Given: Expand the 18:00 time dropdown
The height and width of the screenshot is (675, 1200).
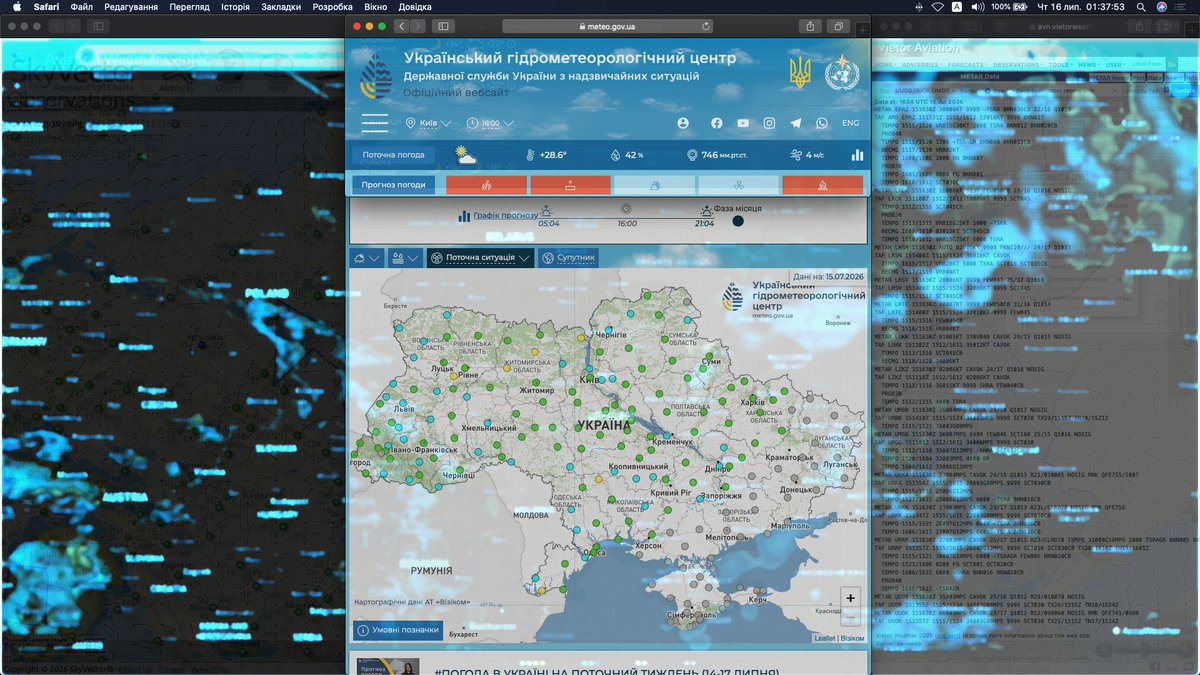Looking at the screenshot, I should [x=491, y=123].
